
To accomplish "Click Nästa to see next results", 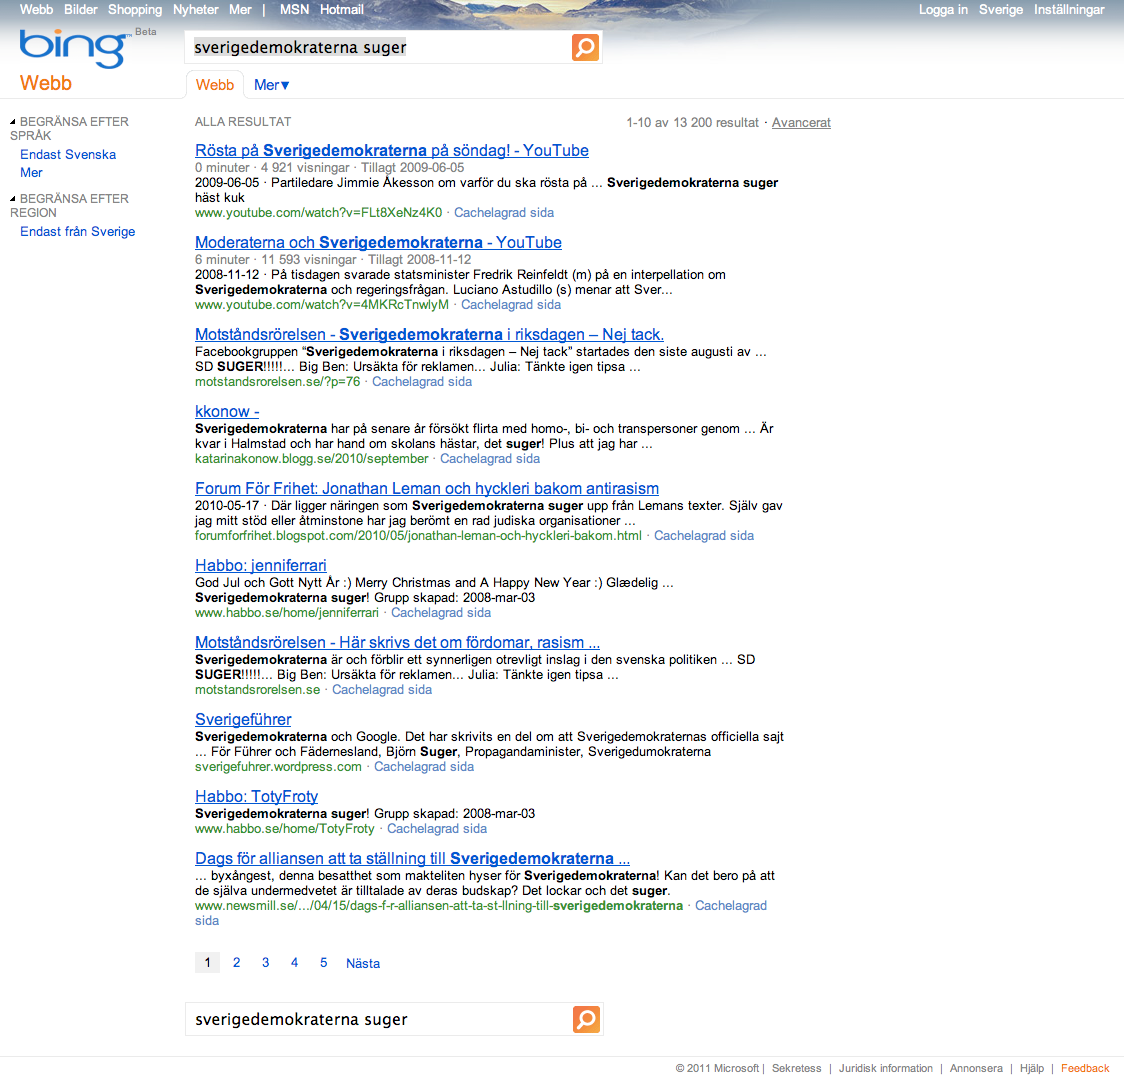I will click(x=363, y=964).
